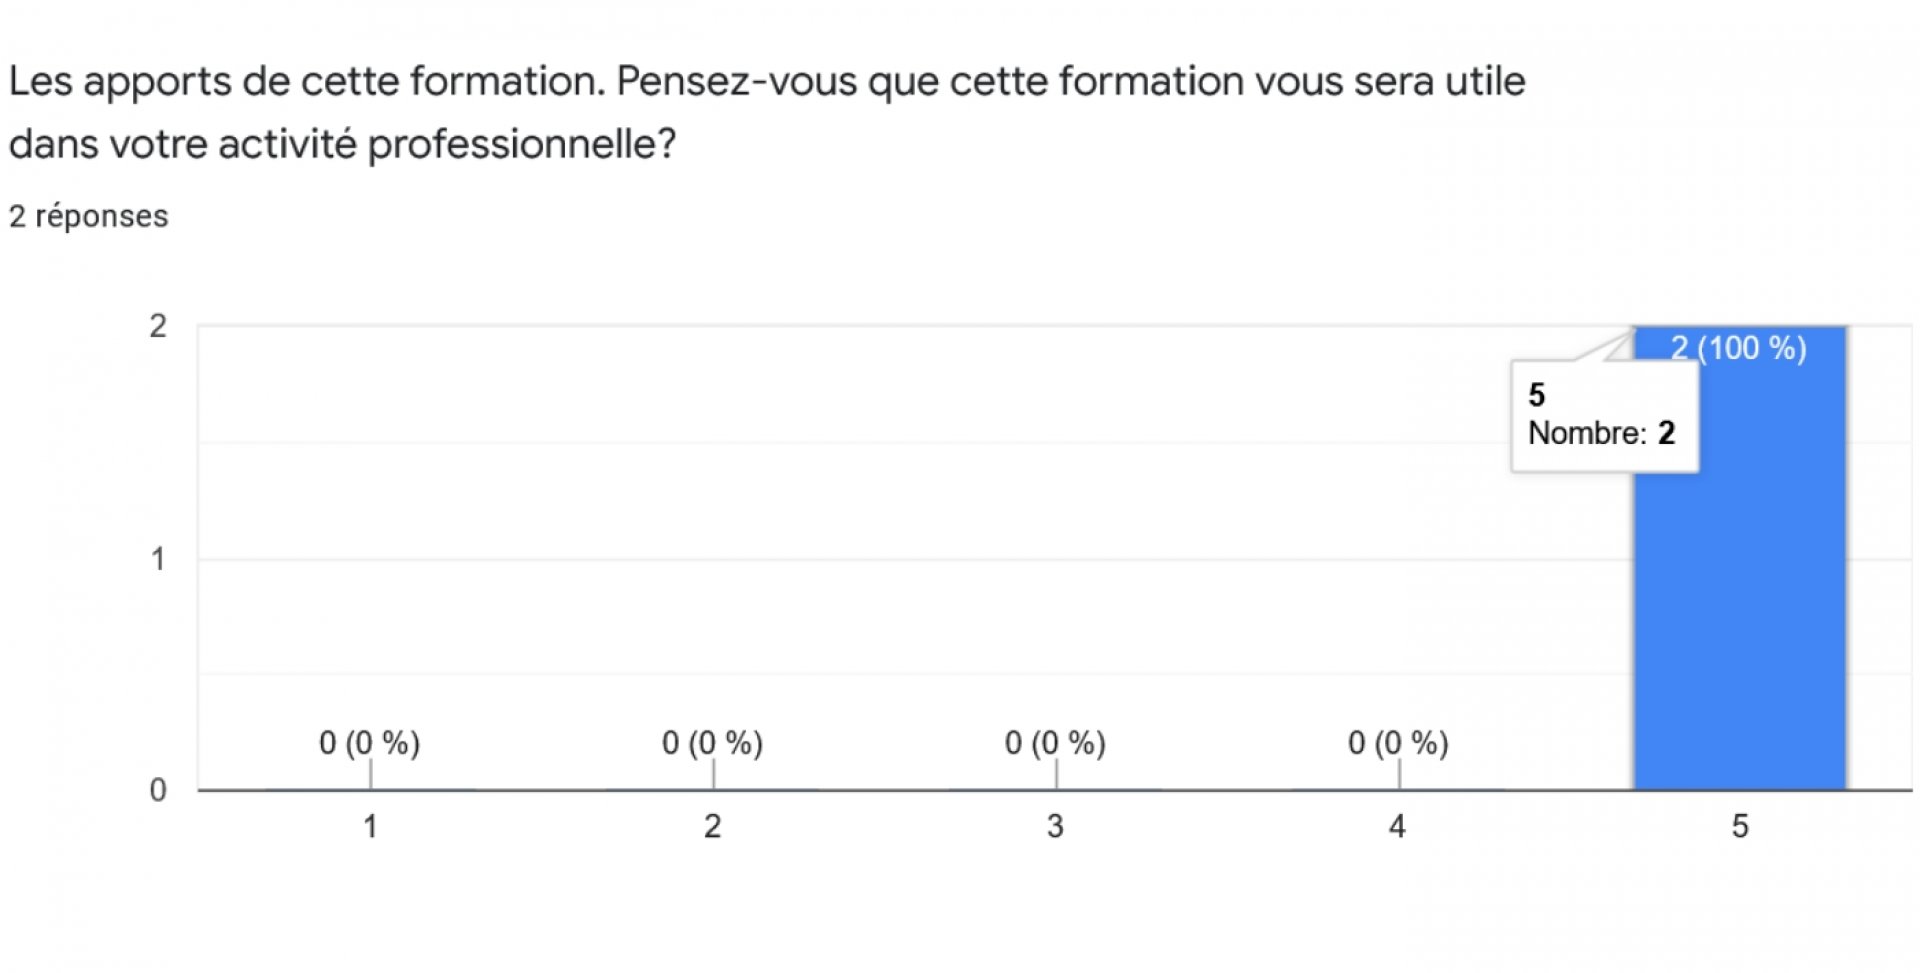Select the '2 (100 %)' bar label
The image size is (1920, 973).
pos(1739,348)
